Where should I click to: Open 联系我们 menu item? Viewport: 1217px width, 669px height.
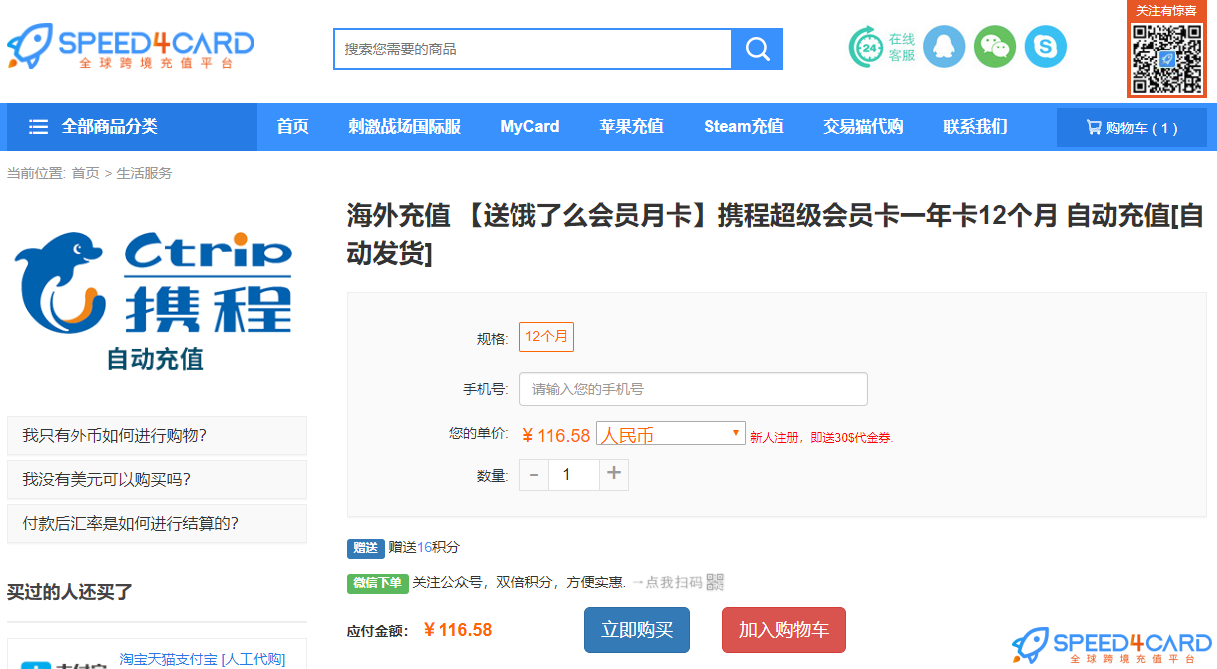click(976, 127)
